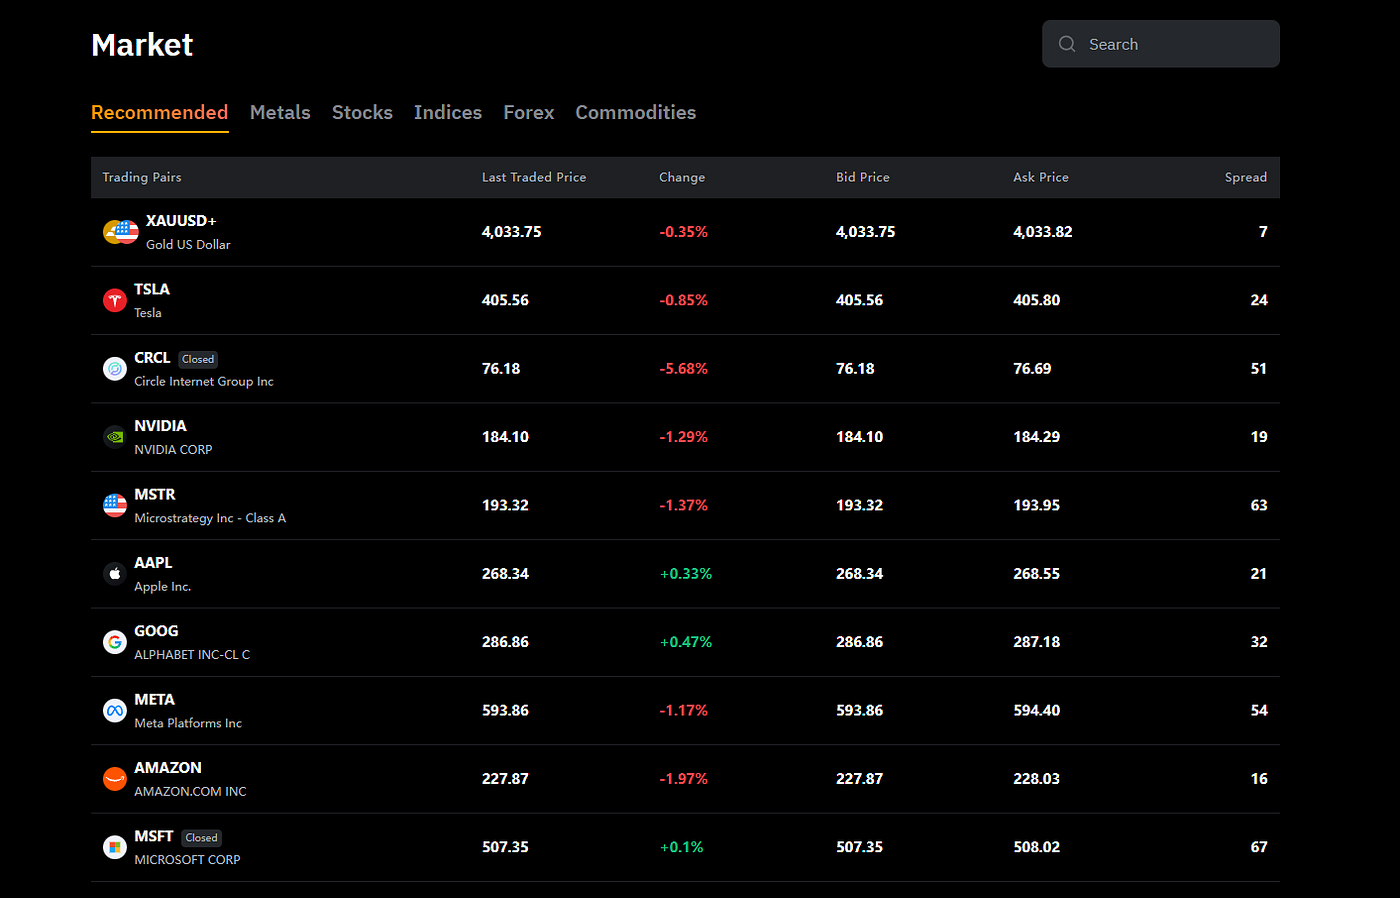Open the Metals tab
This screenshot has height=898, width=1400.
[x=280, y=113]
